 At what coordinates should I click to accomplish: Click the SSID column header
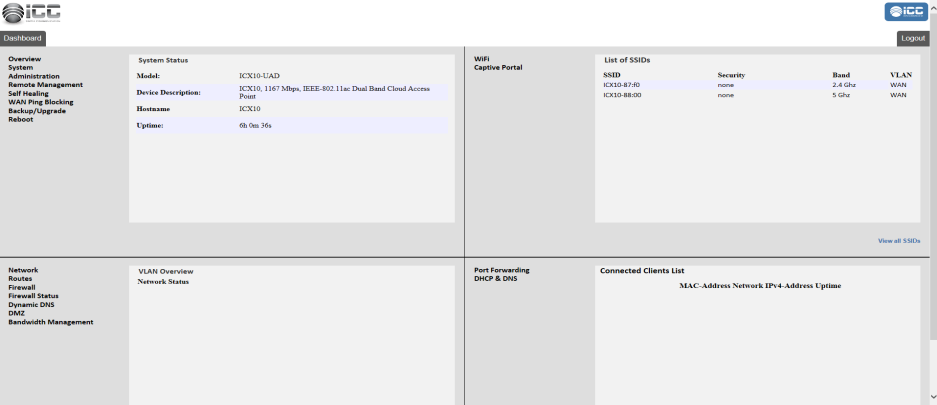click(612, 75)
